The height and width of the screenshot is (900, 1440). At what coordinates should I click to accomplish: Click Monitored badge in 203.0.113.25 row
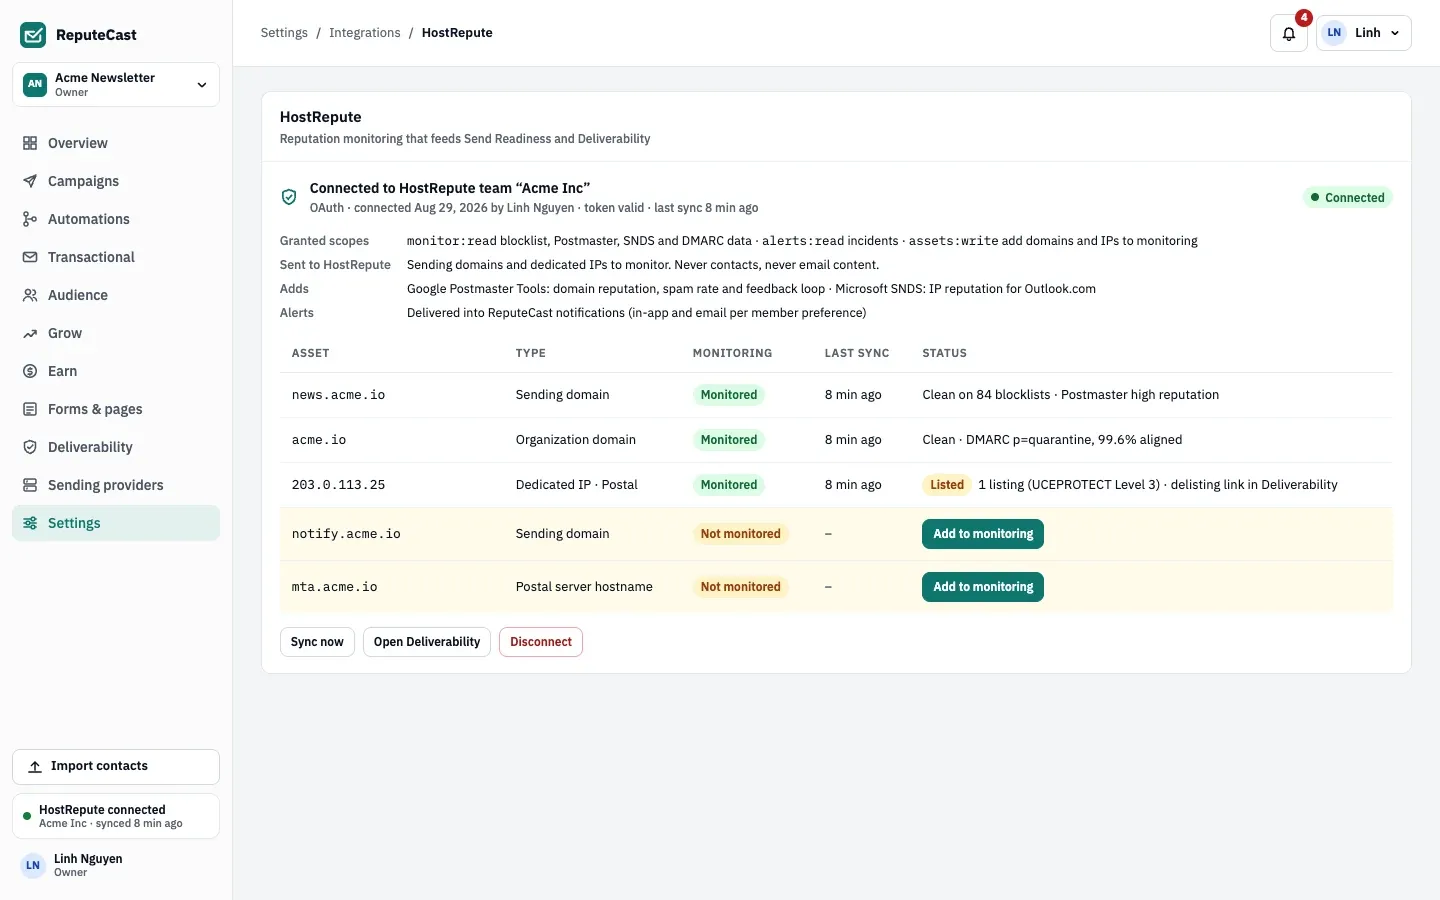point(729,485)
